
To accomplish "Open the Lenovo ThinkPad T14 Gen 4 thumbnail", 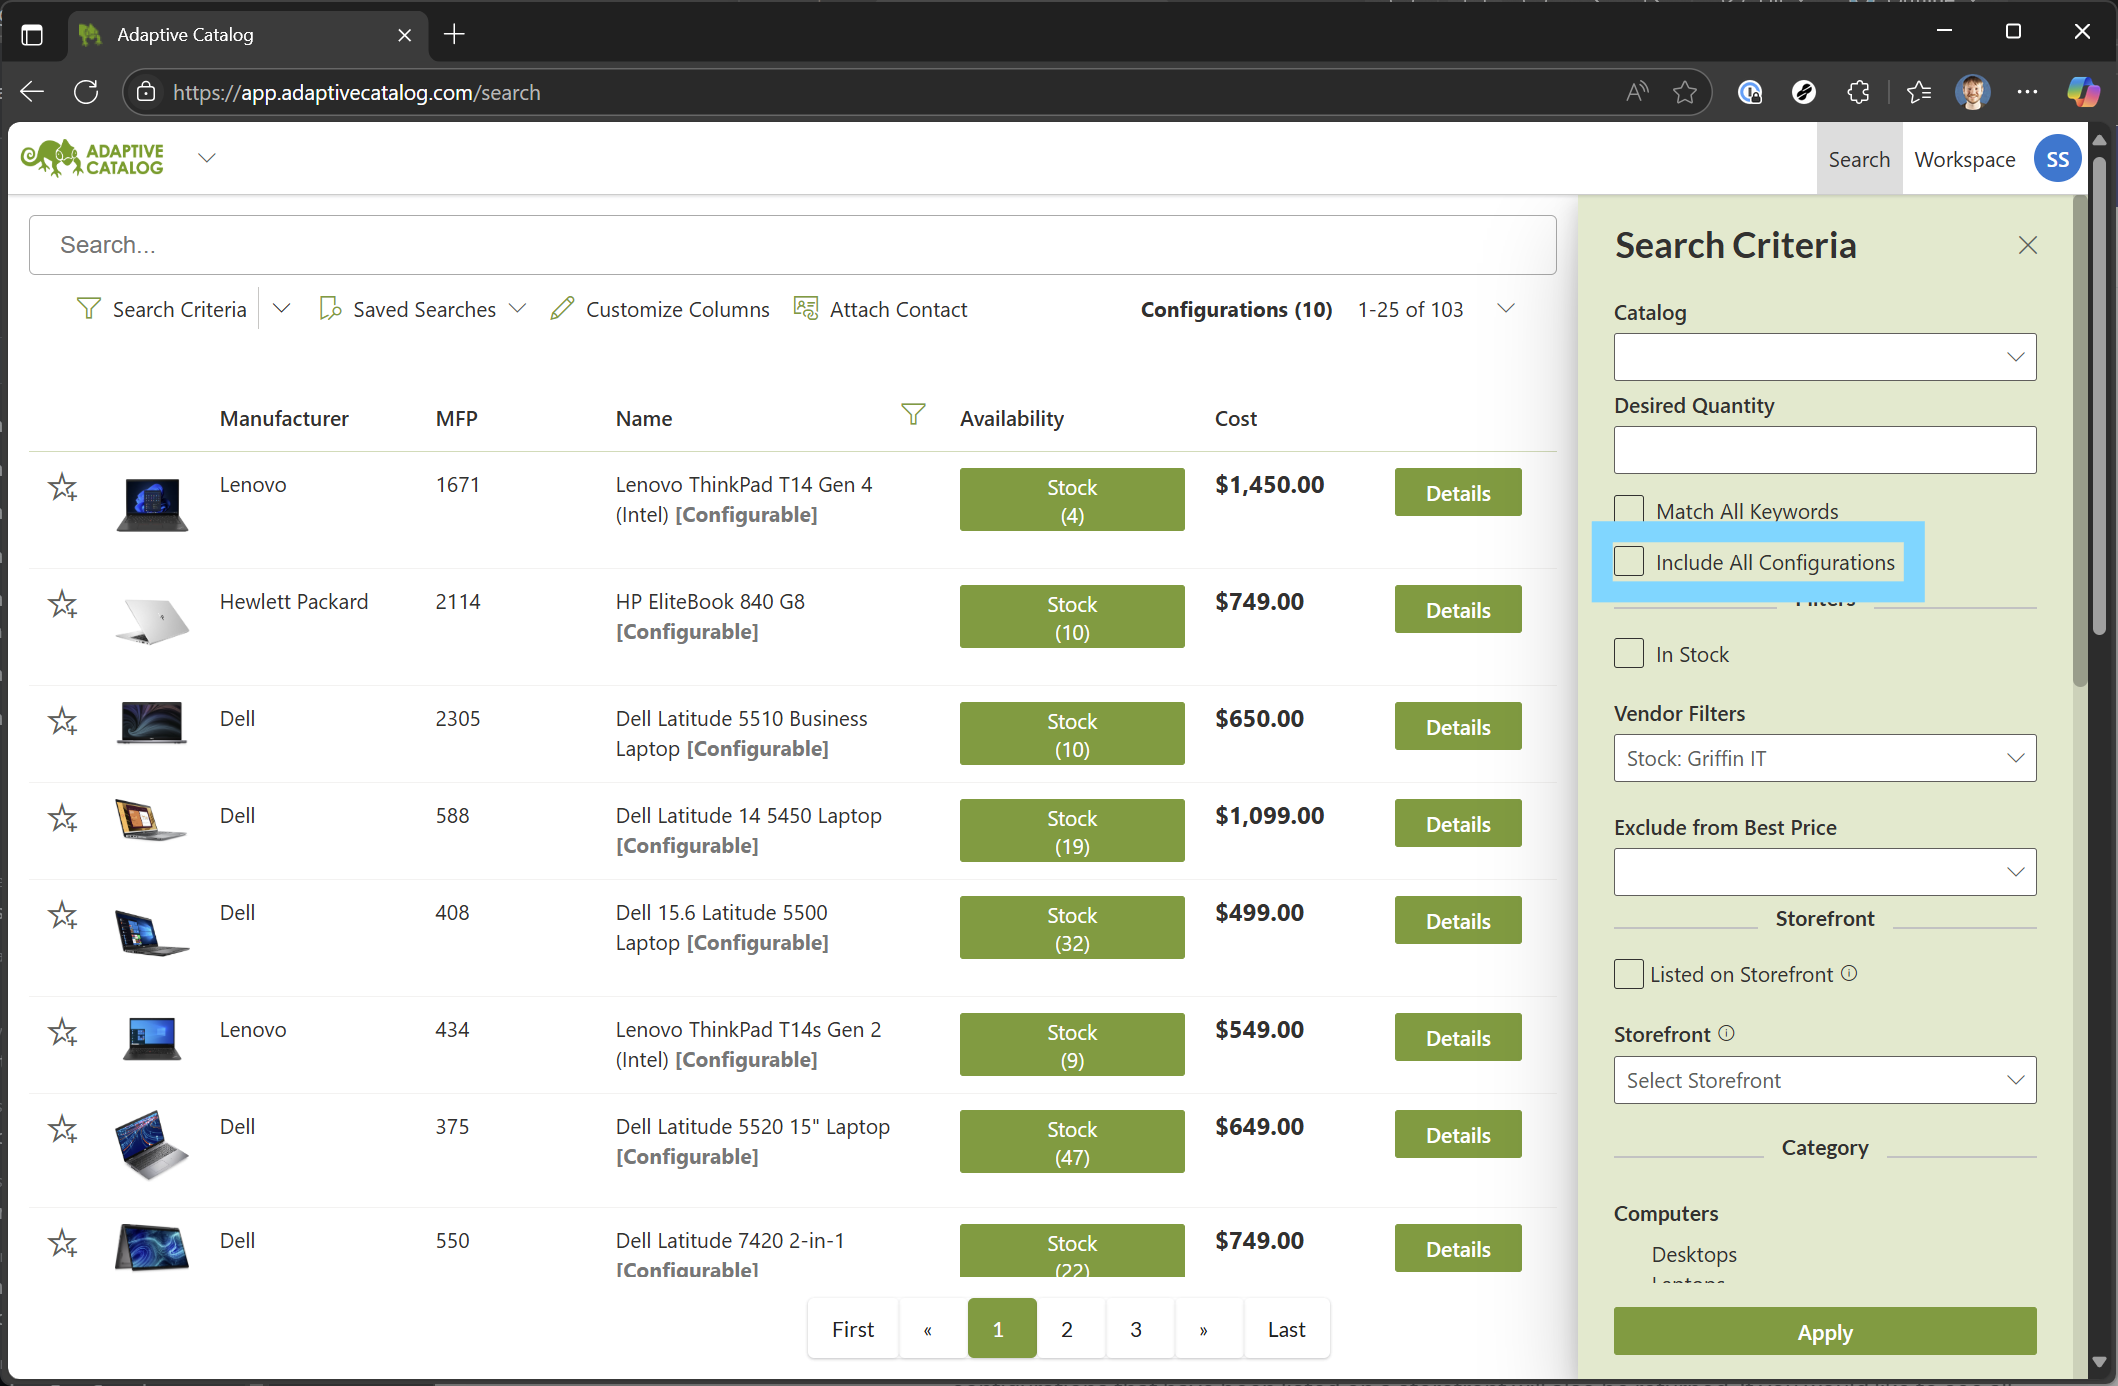I will [152, 505].
